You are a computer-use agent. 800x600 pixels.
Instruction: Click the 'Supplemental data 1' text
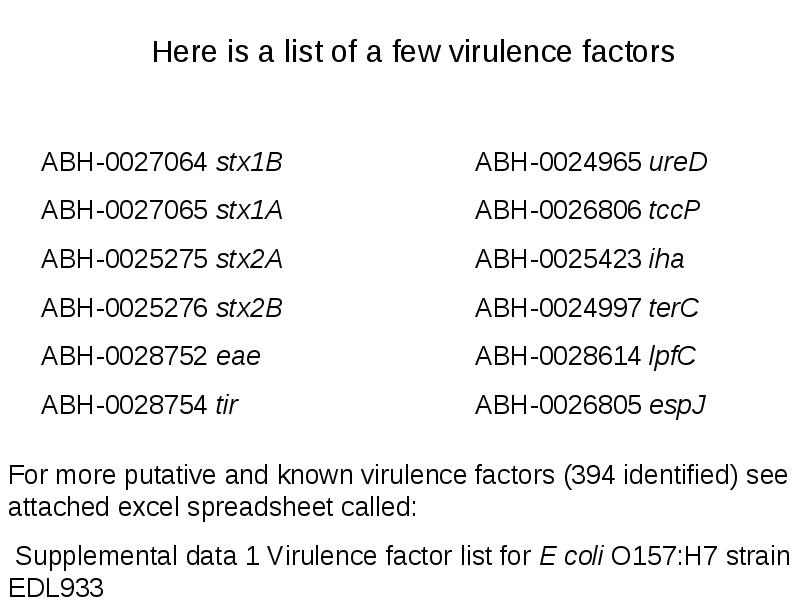click(x=137, y=556)
